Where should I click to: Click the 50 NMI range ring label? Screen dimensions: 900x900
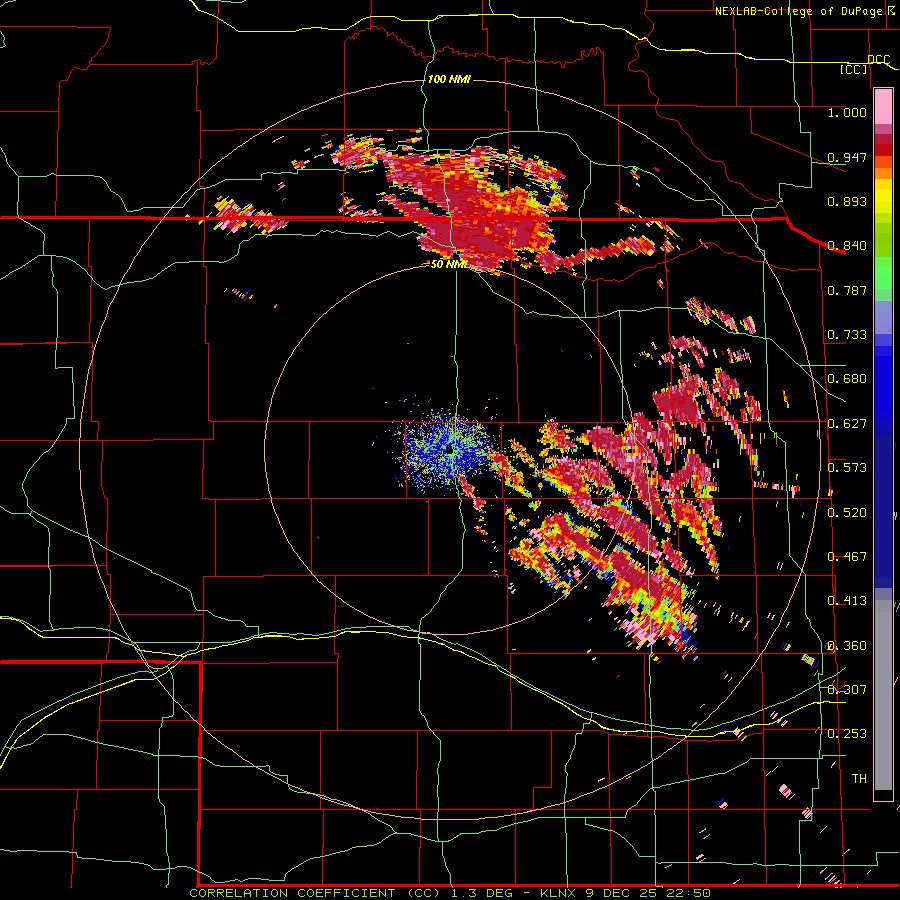point(449,265)
